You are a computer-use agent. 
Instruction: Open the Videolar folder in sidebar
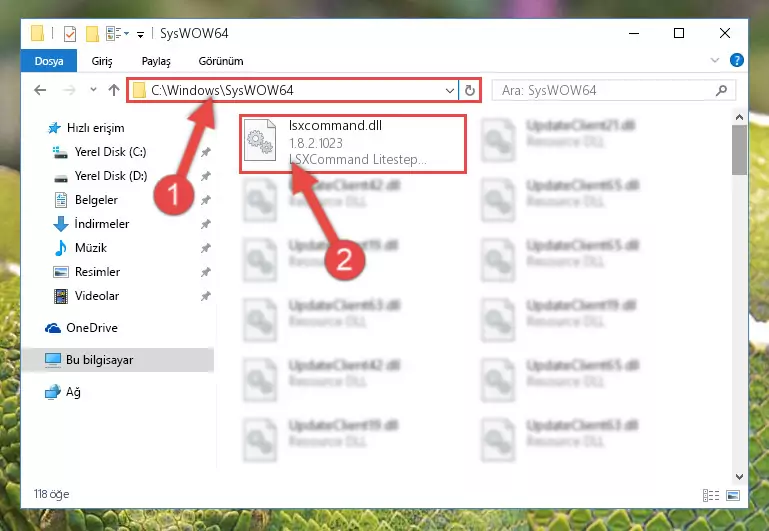(x=97, y=296)
